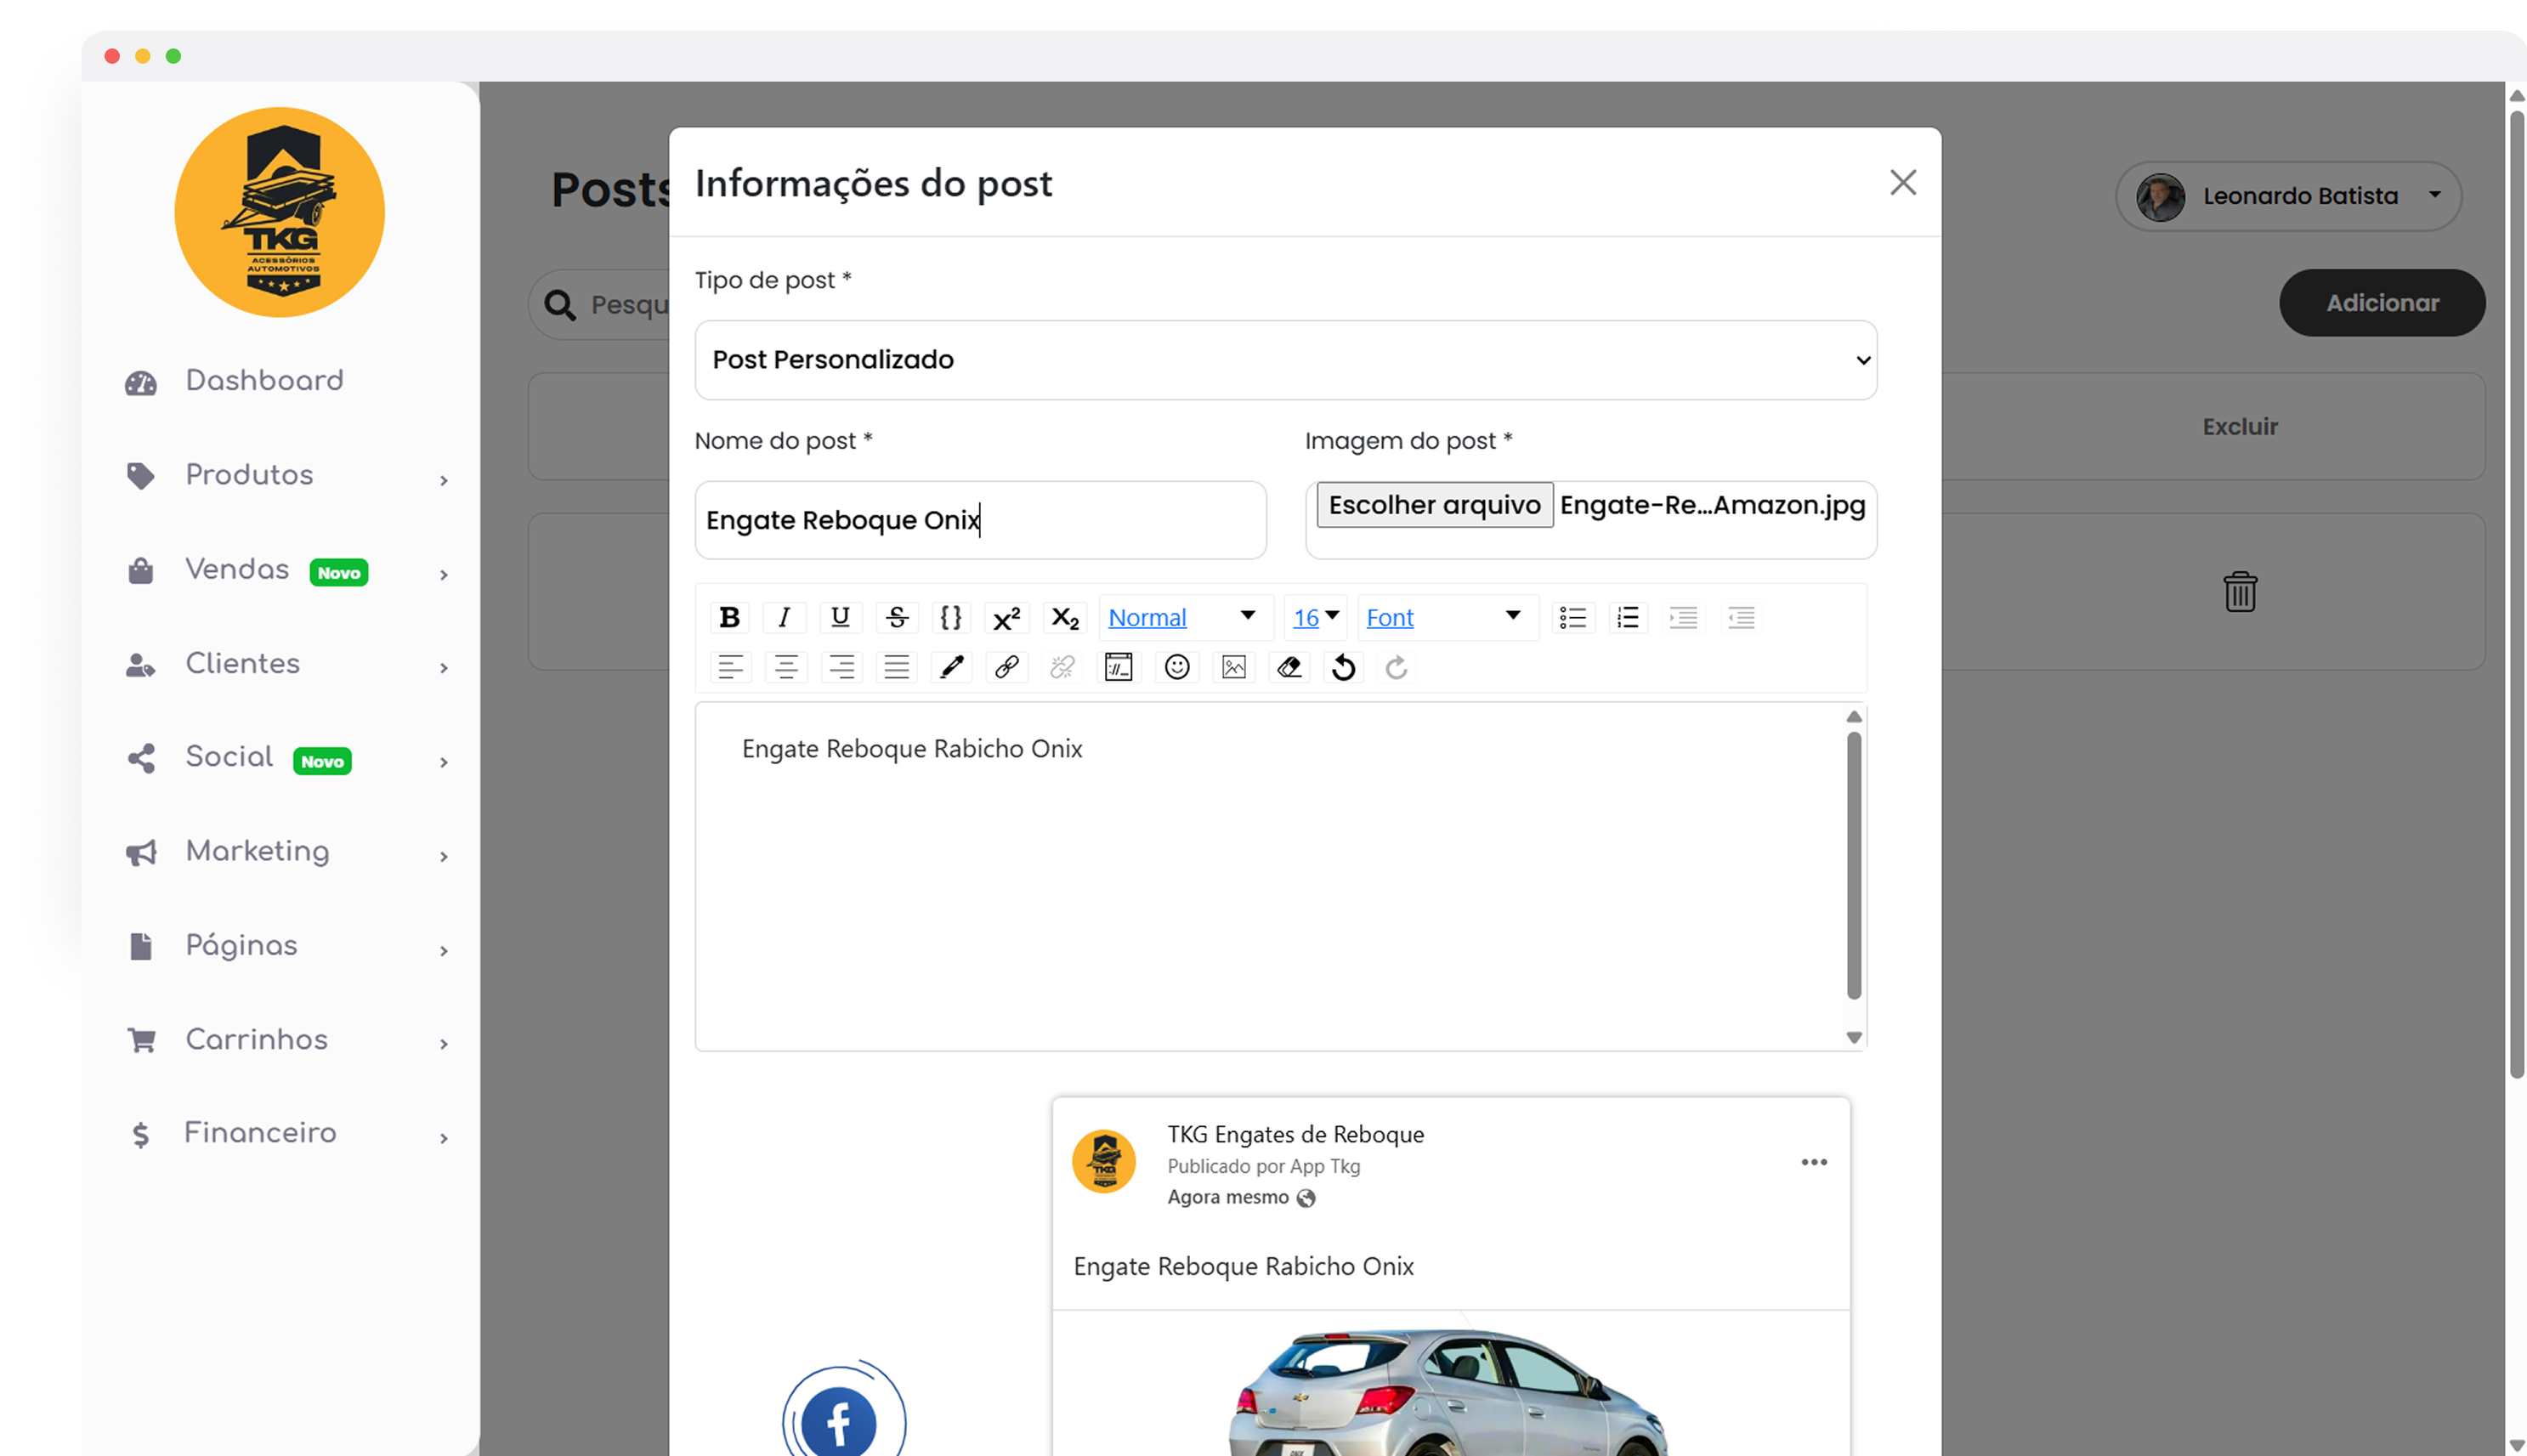The height and width of the screenshot is (1456, 2527).
Task: Close the Informações do post dialog
Action: 1902,182
